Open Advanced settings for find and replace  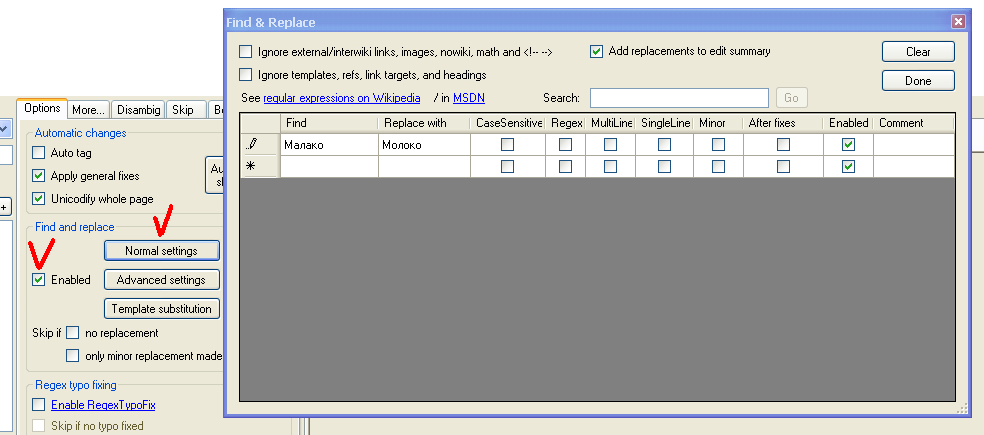tap(161, 279)
